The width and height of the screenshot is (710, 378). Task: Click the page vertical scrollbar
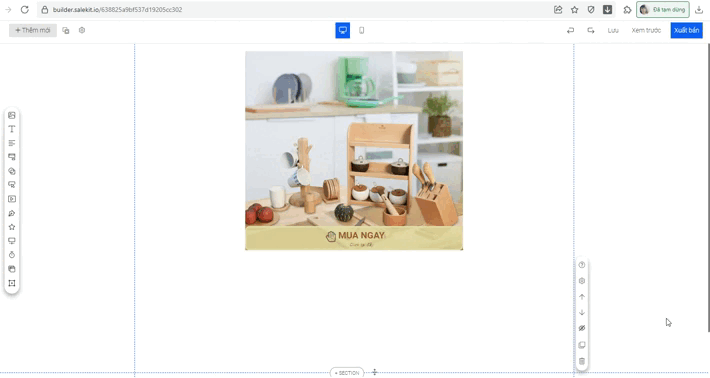click(x=708, y=188)
